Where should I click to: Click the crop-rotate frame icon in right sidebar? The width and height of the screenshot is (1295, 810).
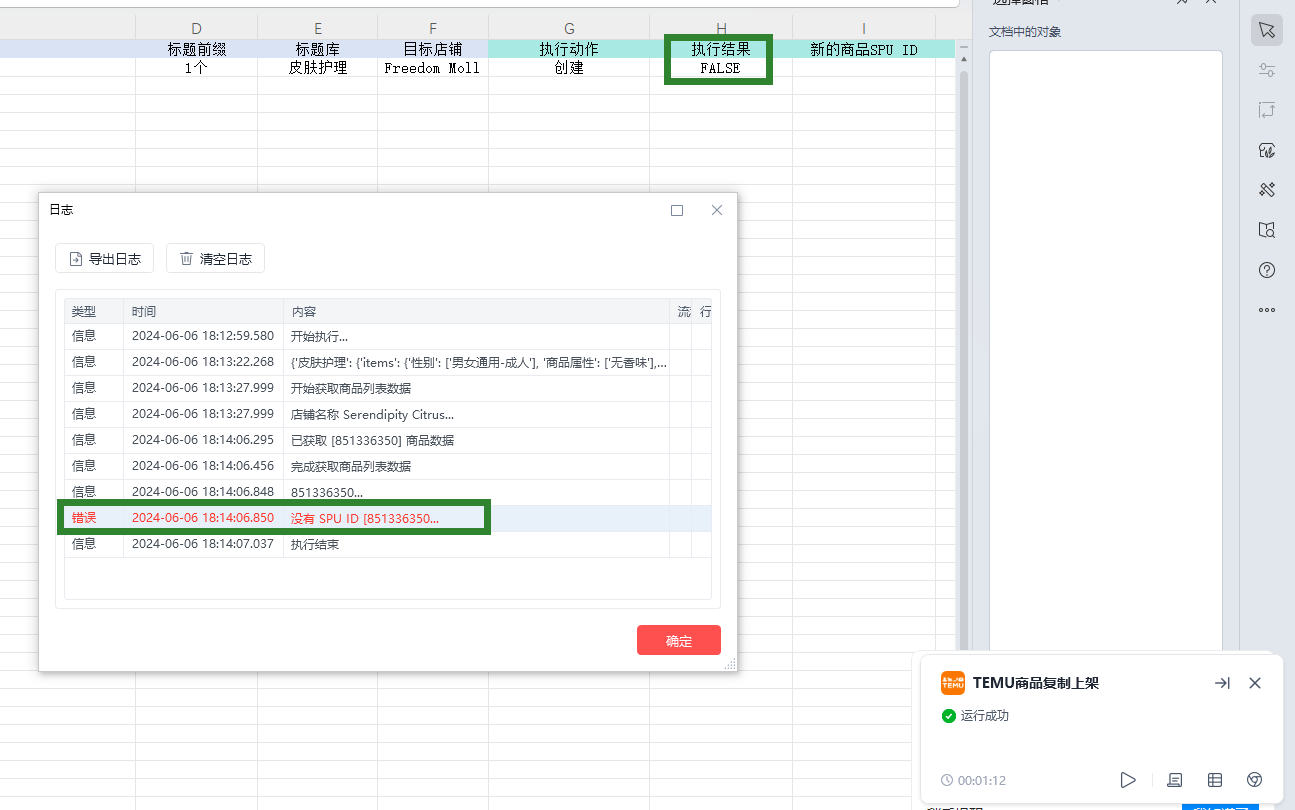tap(1267, 110)
